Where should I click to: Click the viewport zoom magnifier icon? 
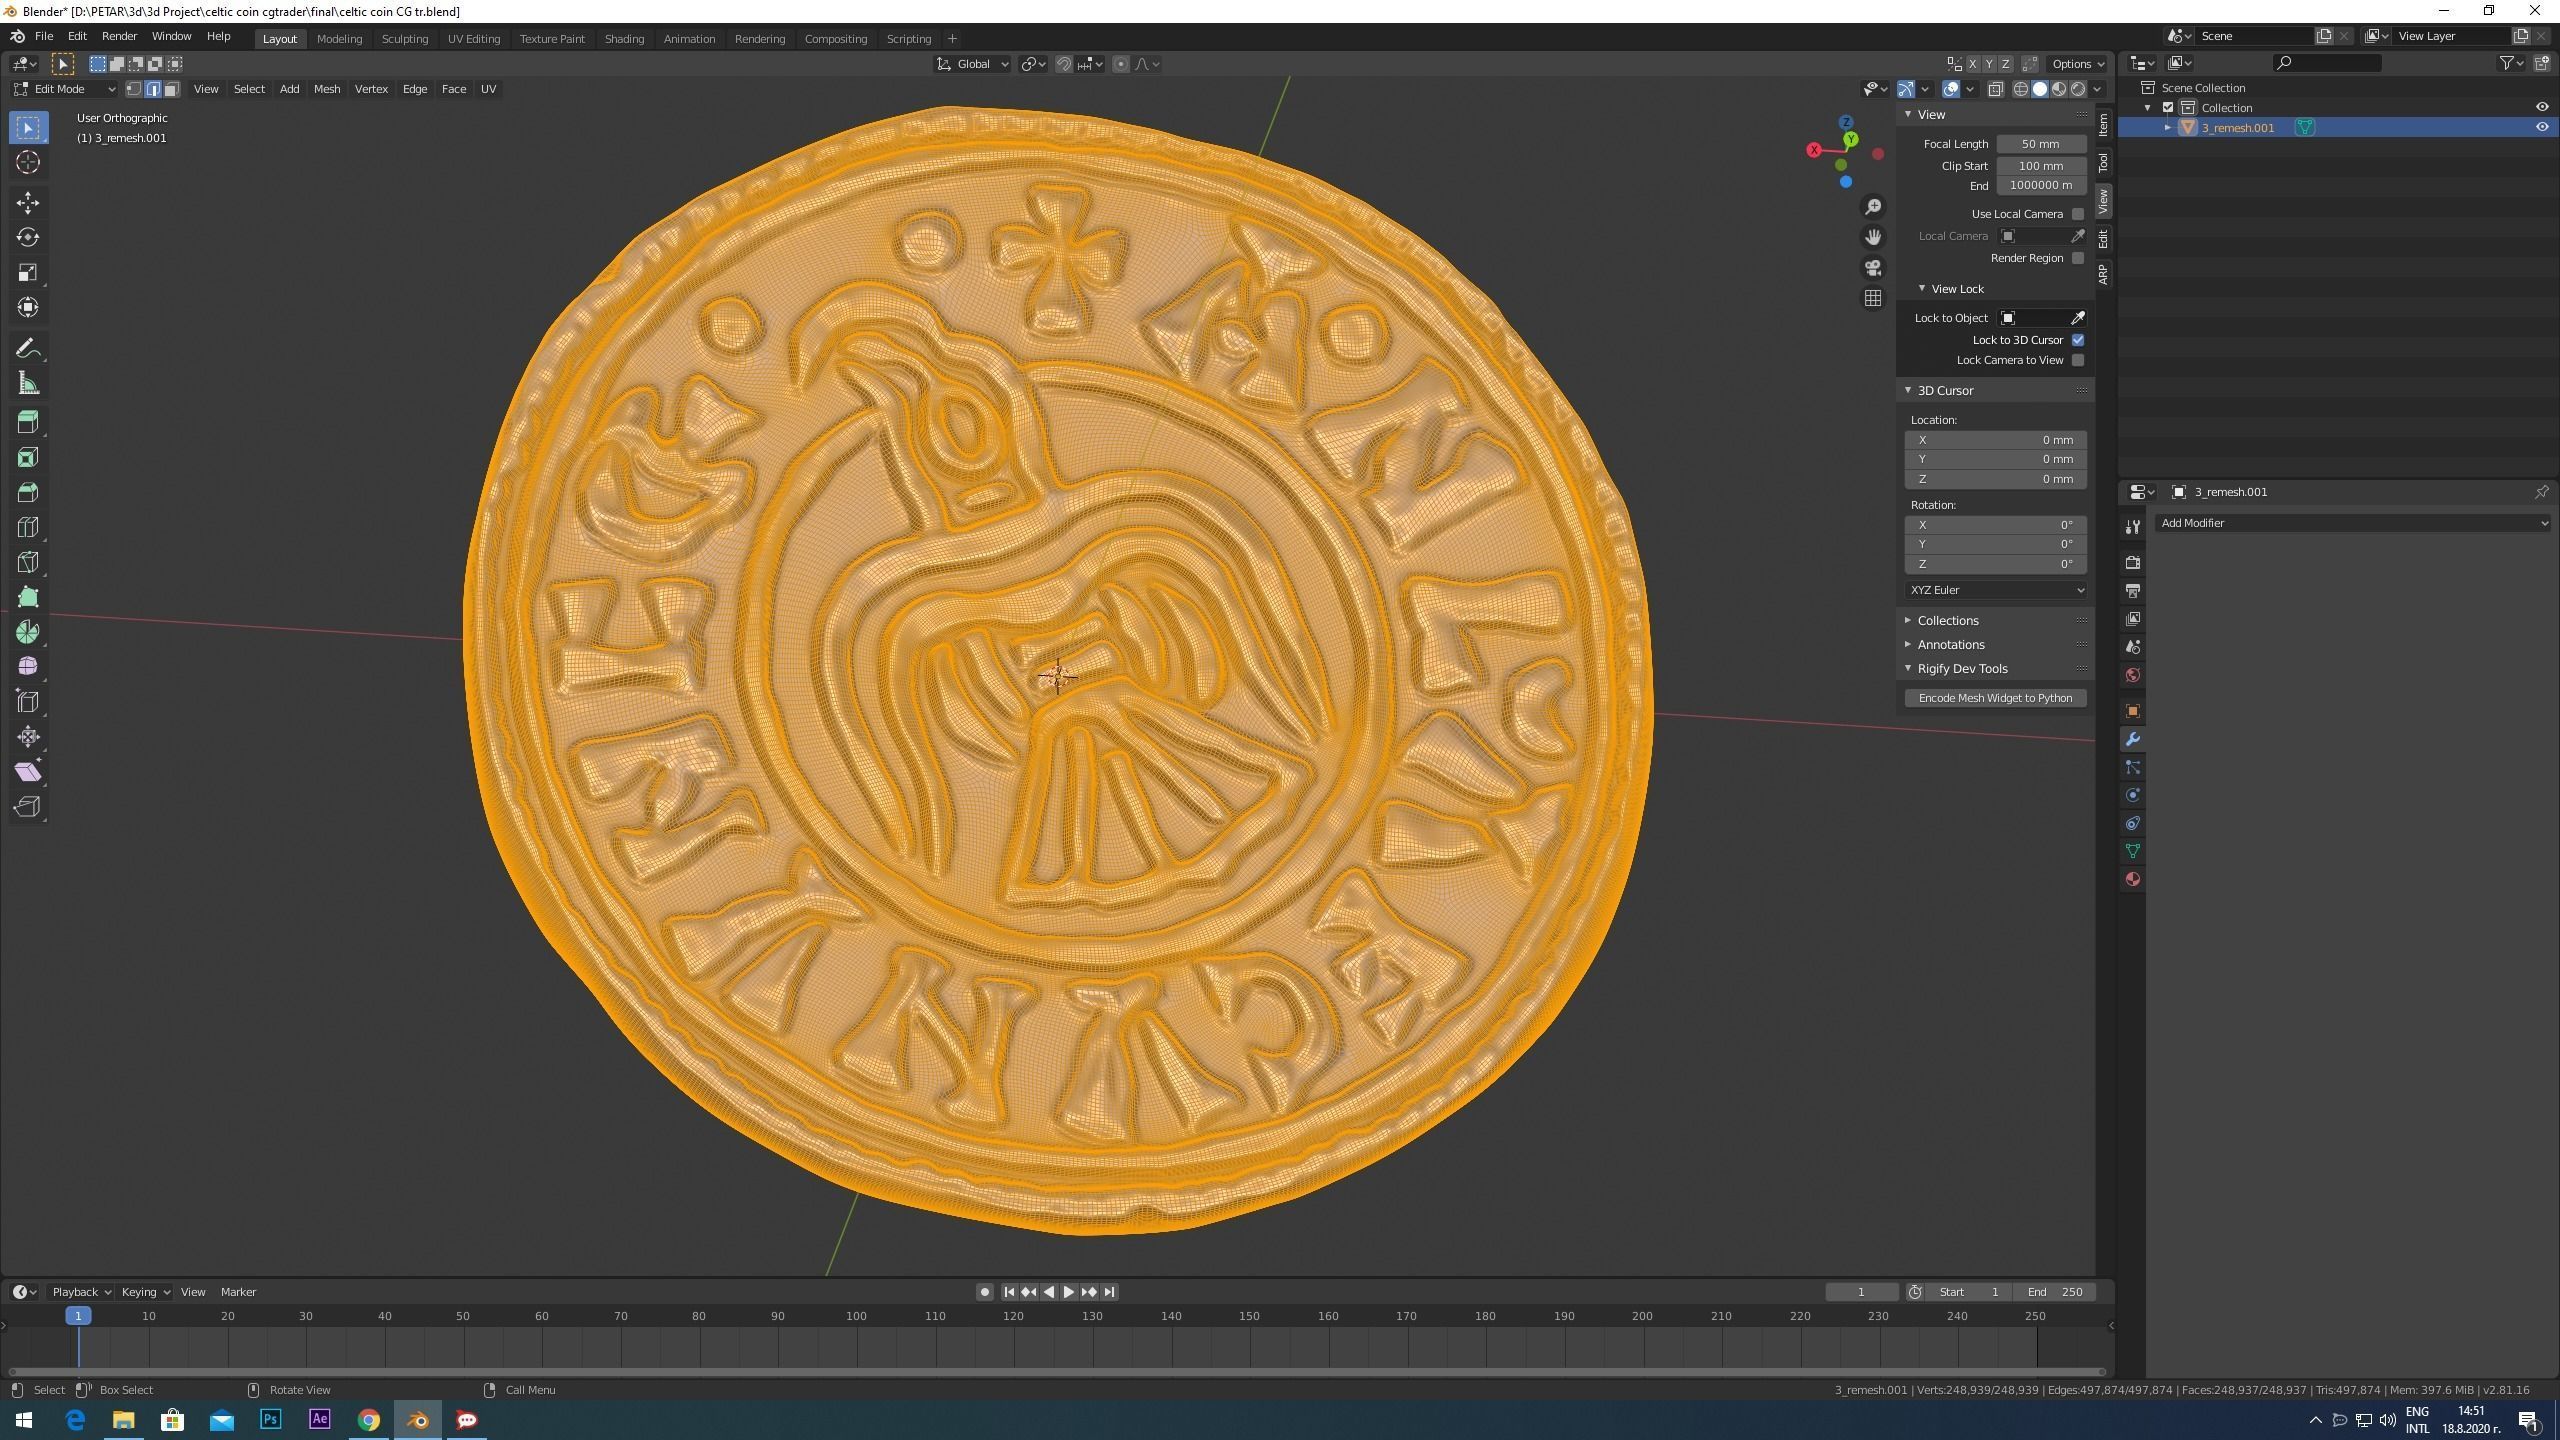pos(1873,207)
